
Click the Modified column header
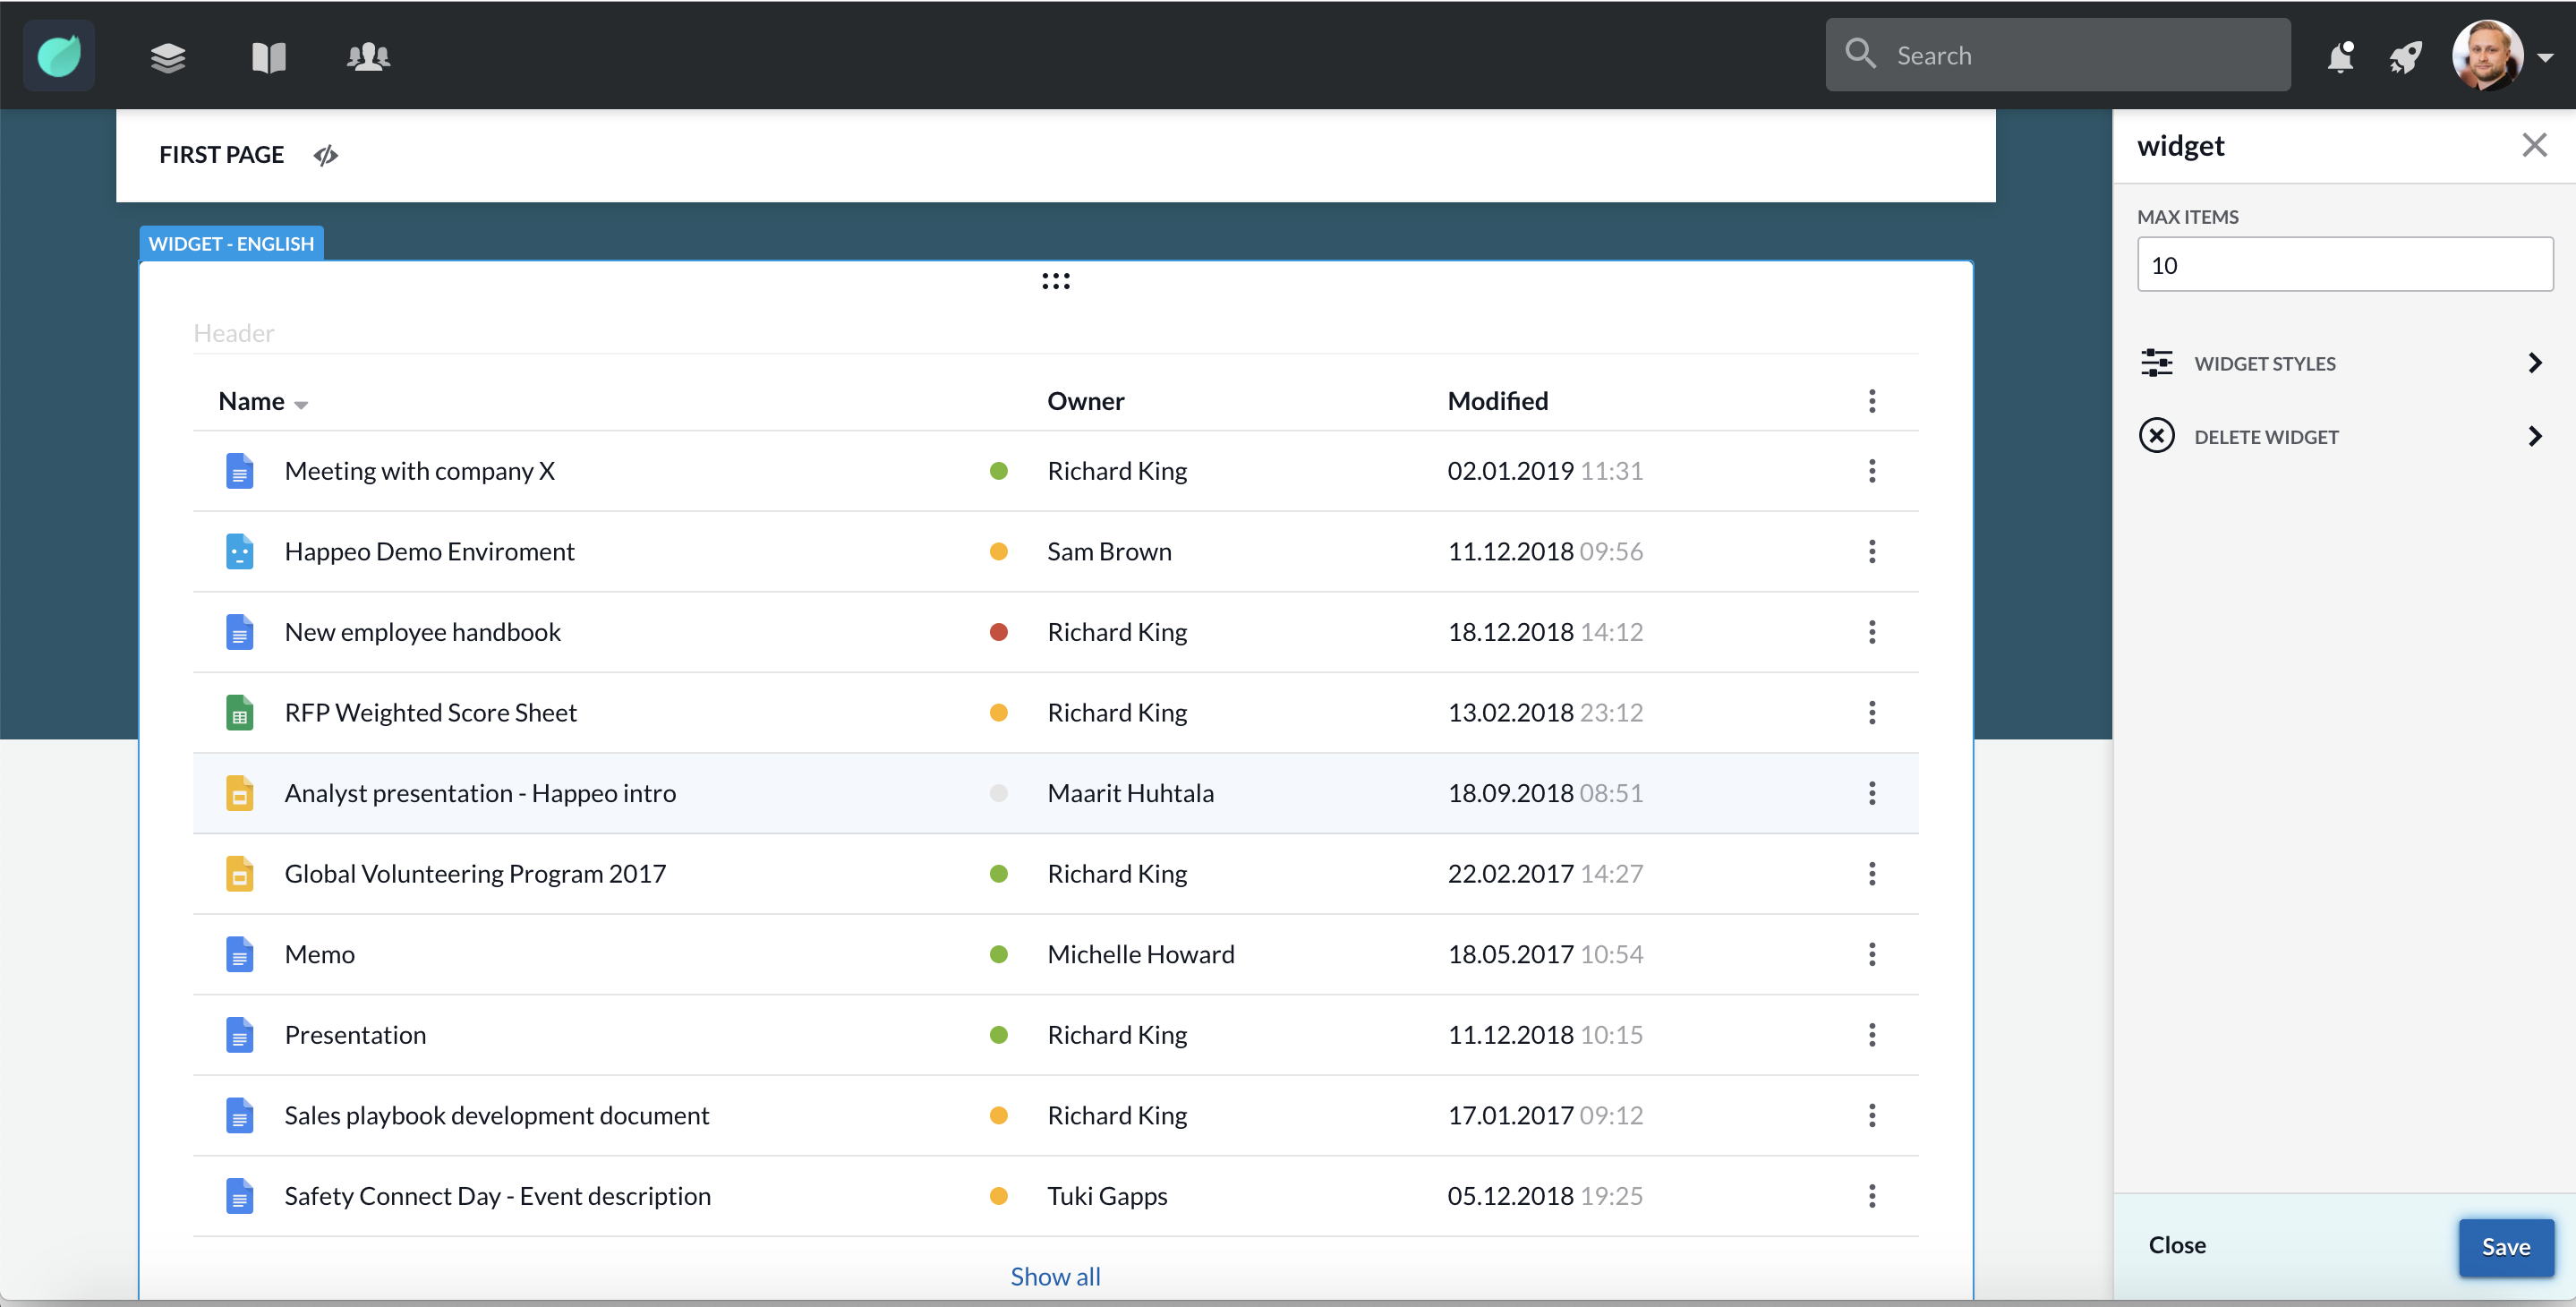tap(1497, 401)
